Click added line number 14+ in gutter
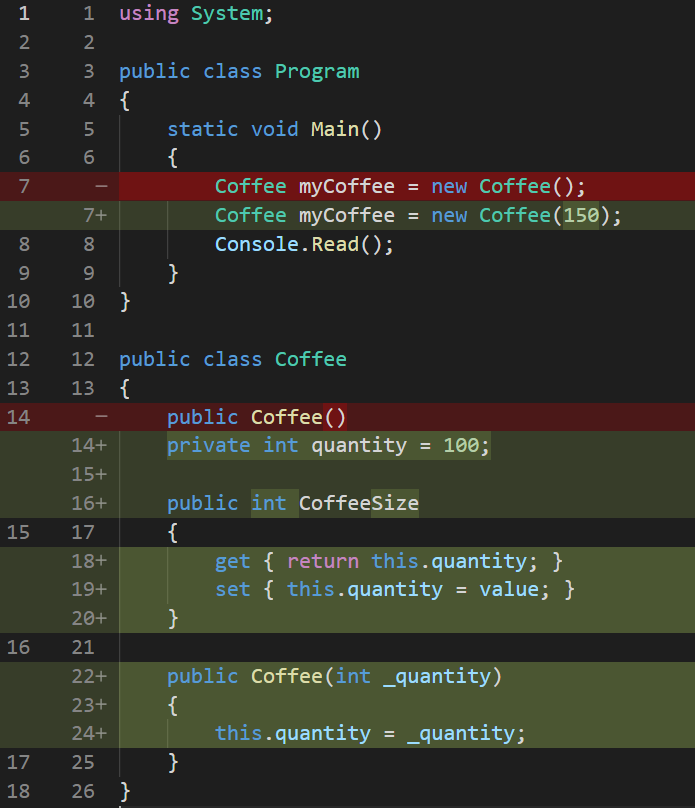 (89, 446)
